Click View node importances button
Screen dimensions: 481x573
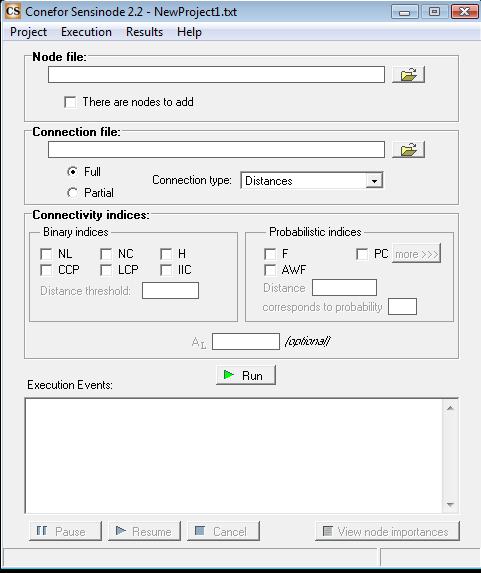[x=387, y=531]
